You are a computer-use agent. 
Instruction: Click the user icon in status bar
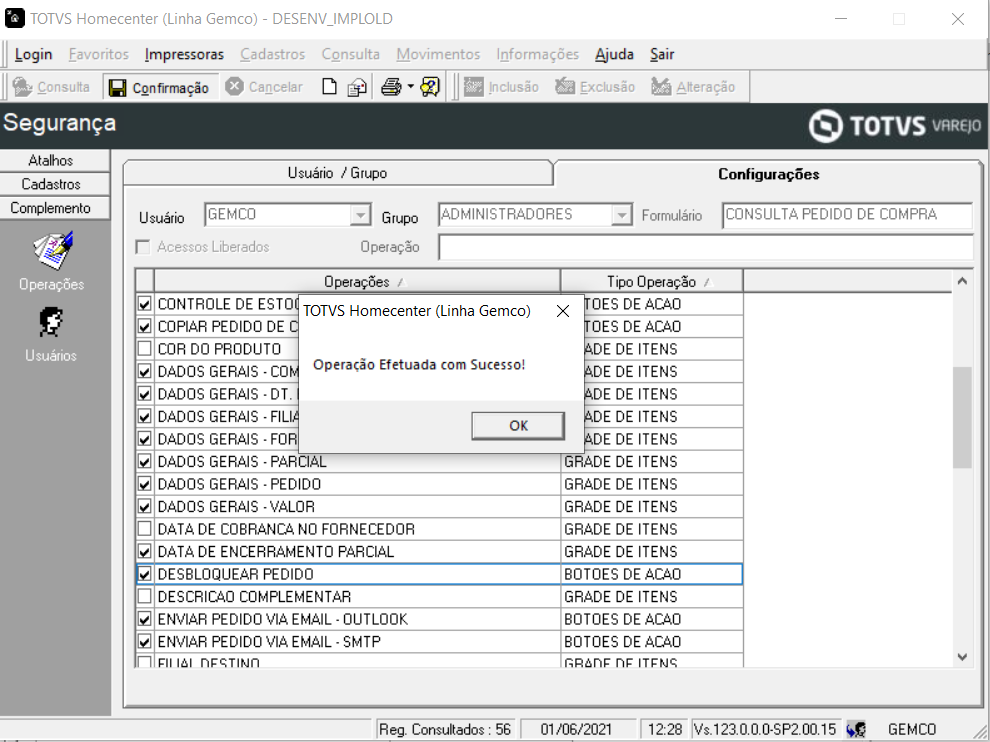coord(856,729)
